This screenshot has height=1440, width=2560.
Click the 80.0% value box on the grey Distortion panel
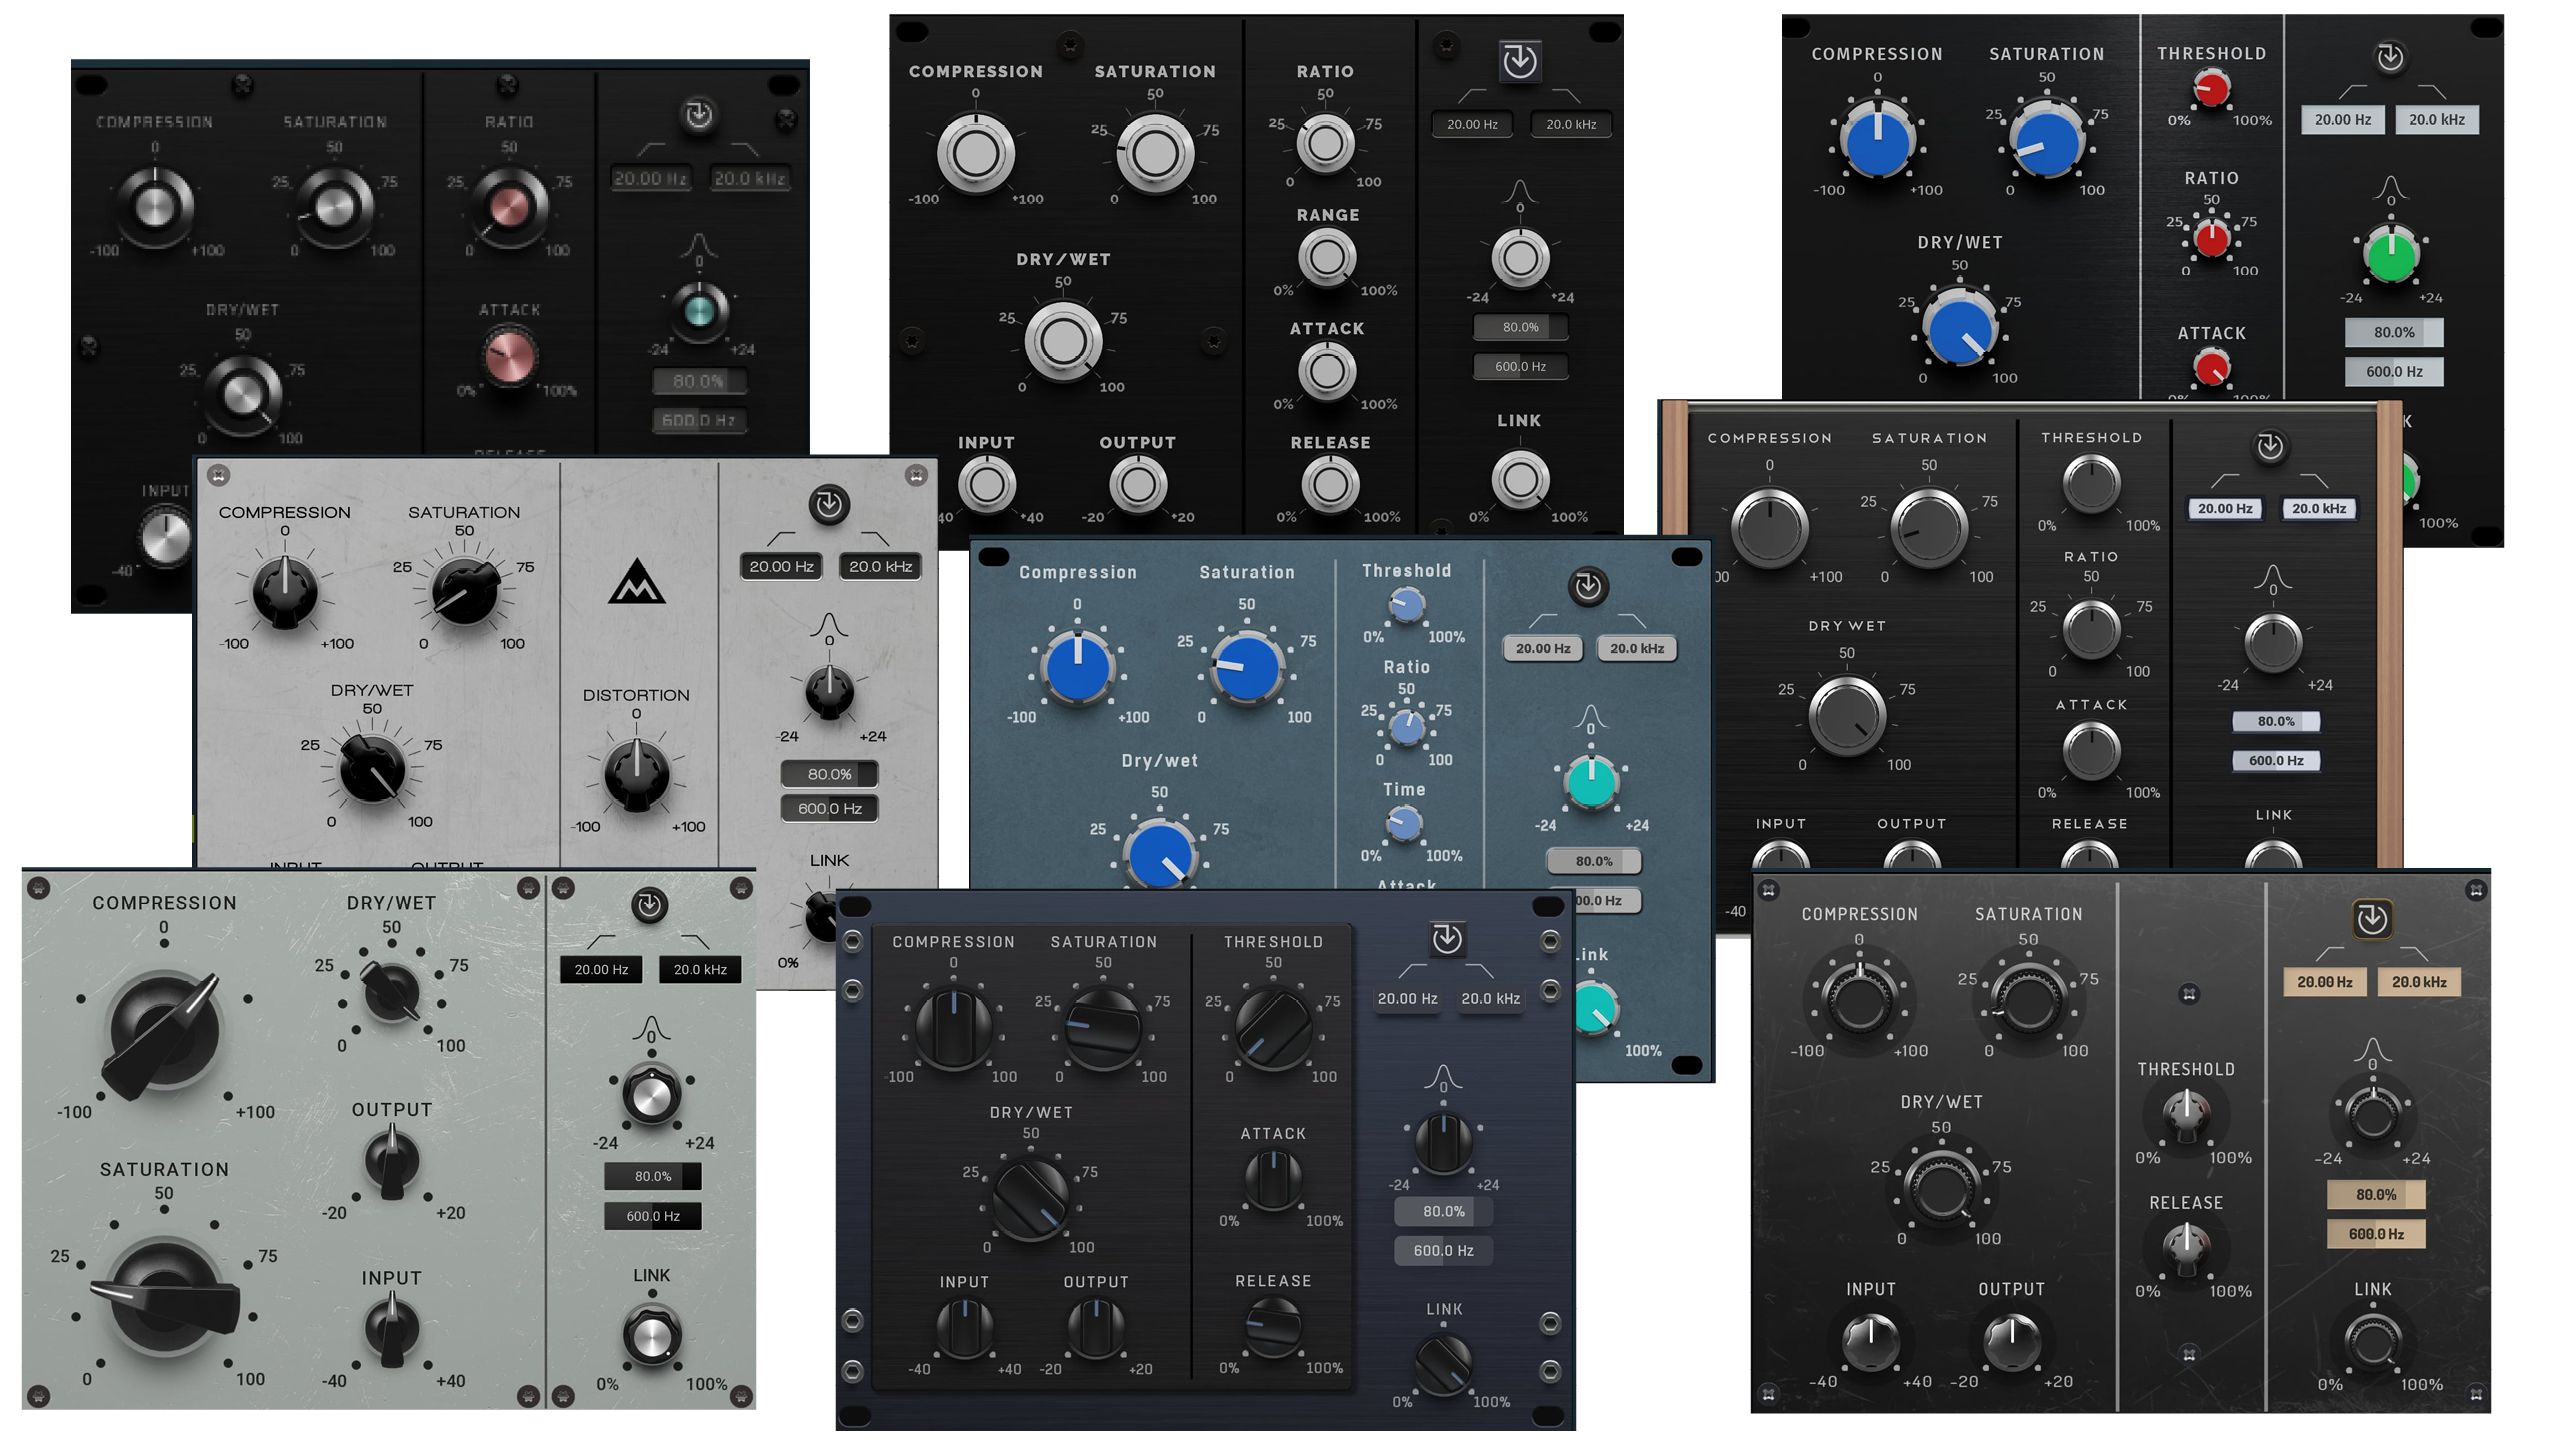(828, 772)
